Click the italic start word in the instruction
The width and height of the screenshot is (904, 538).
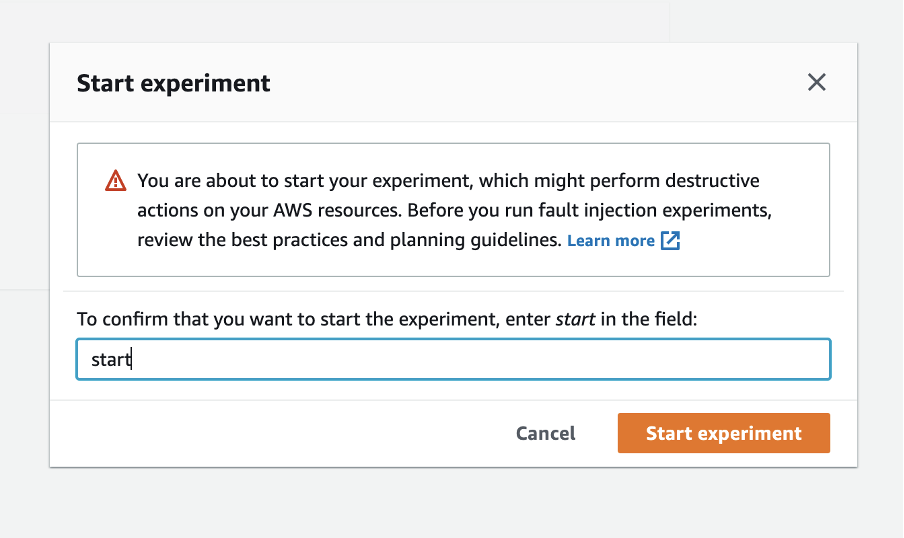[575, 320]
